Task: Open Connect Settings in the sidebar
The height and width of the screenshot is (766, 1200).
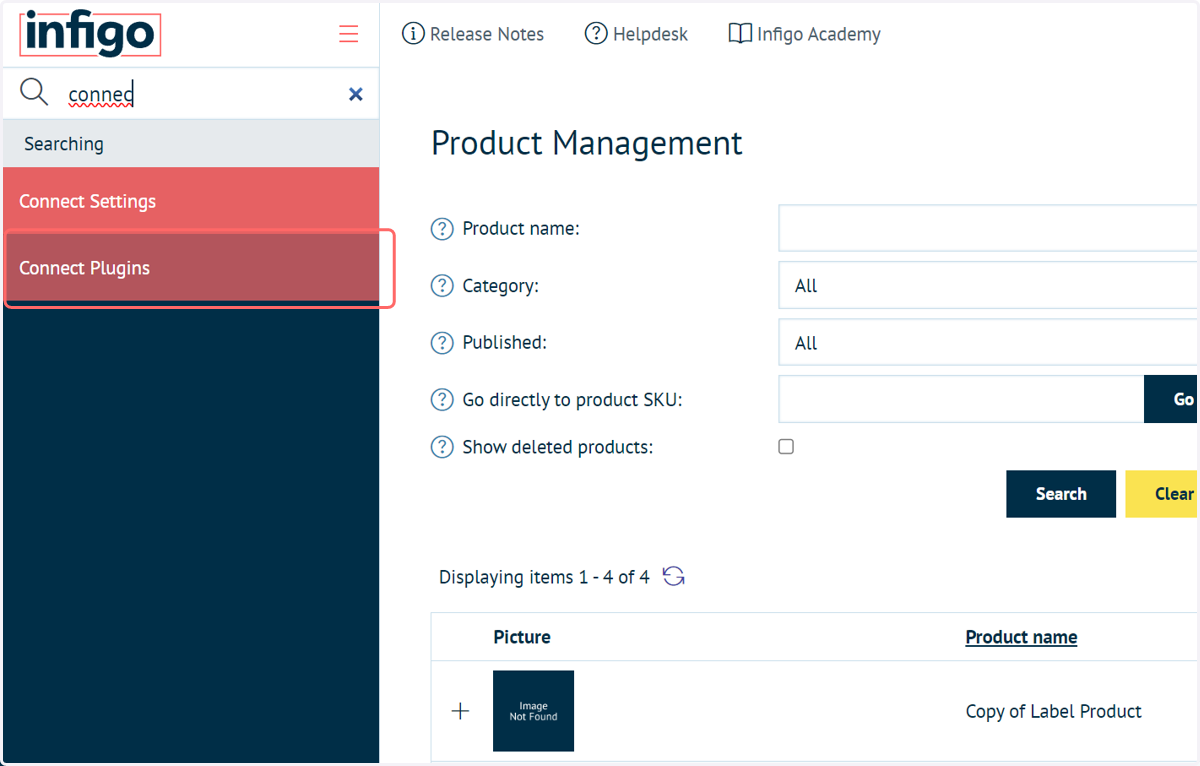Action: point(191,201)
